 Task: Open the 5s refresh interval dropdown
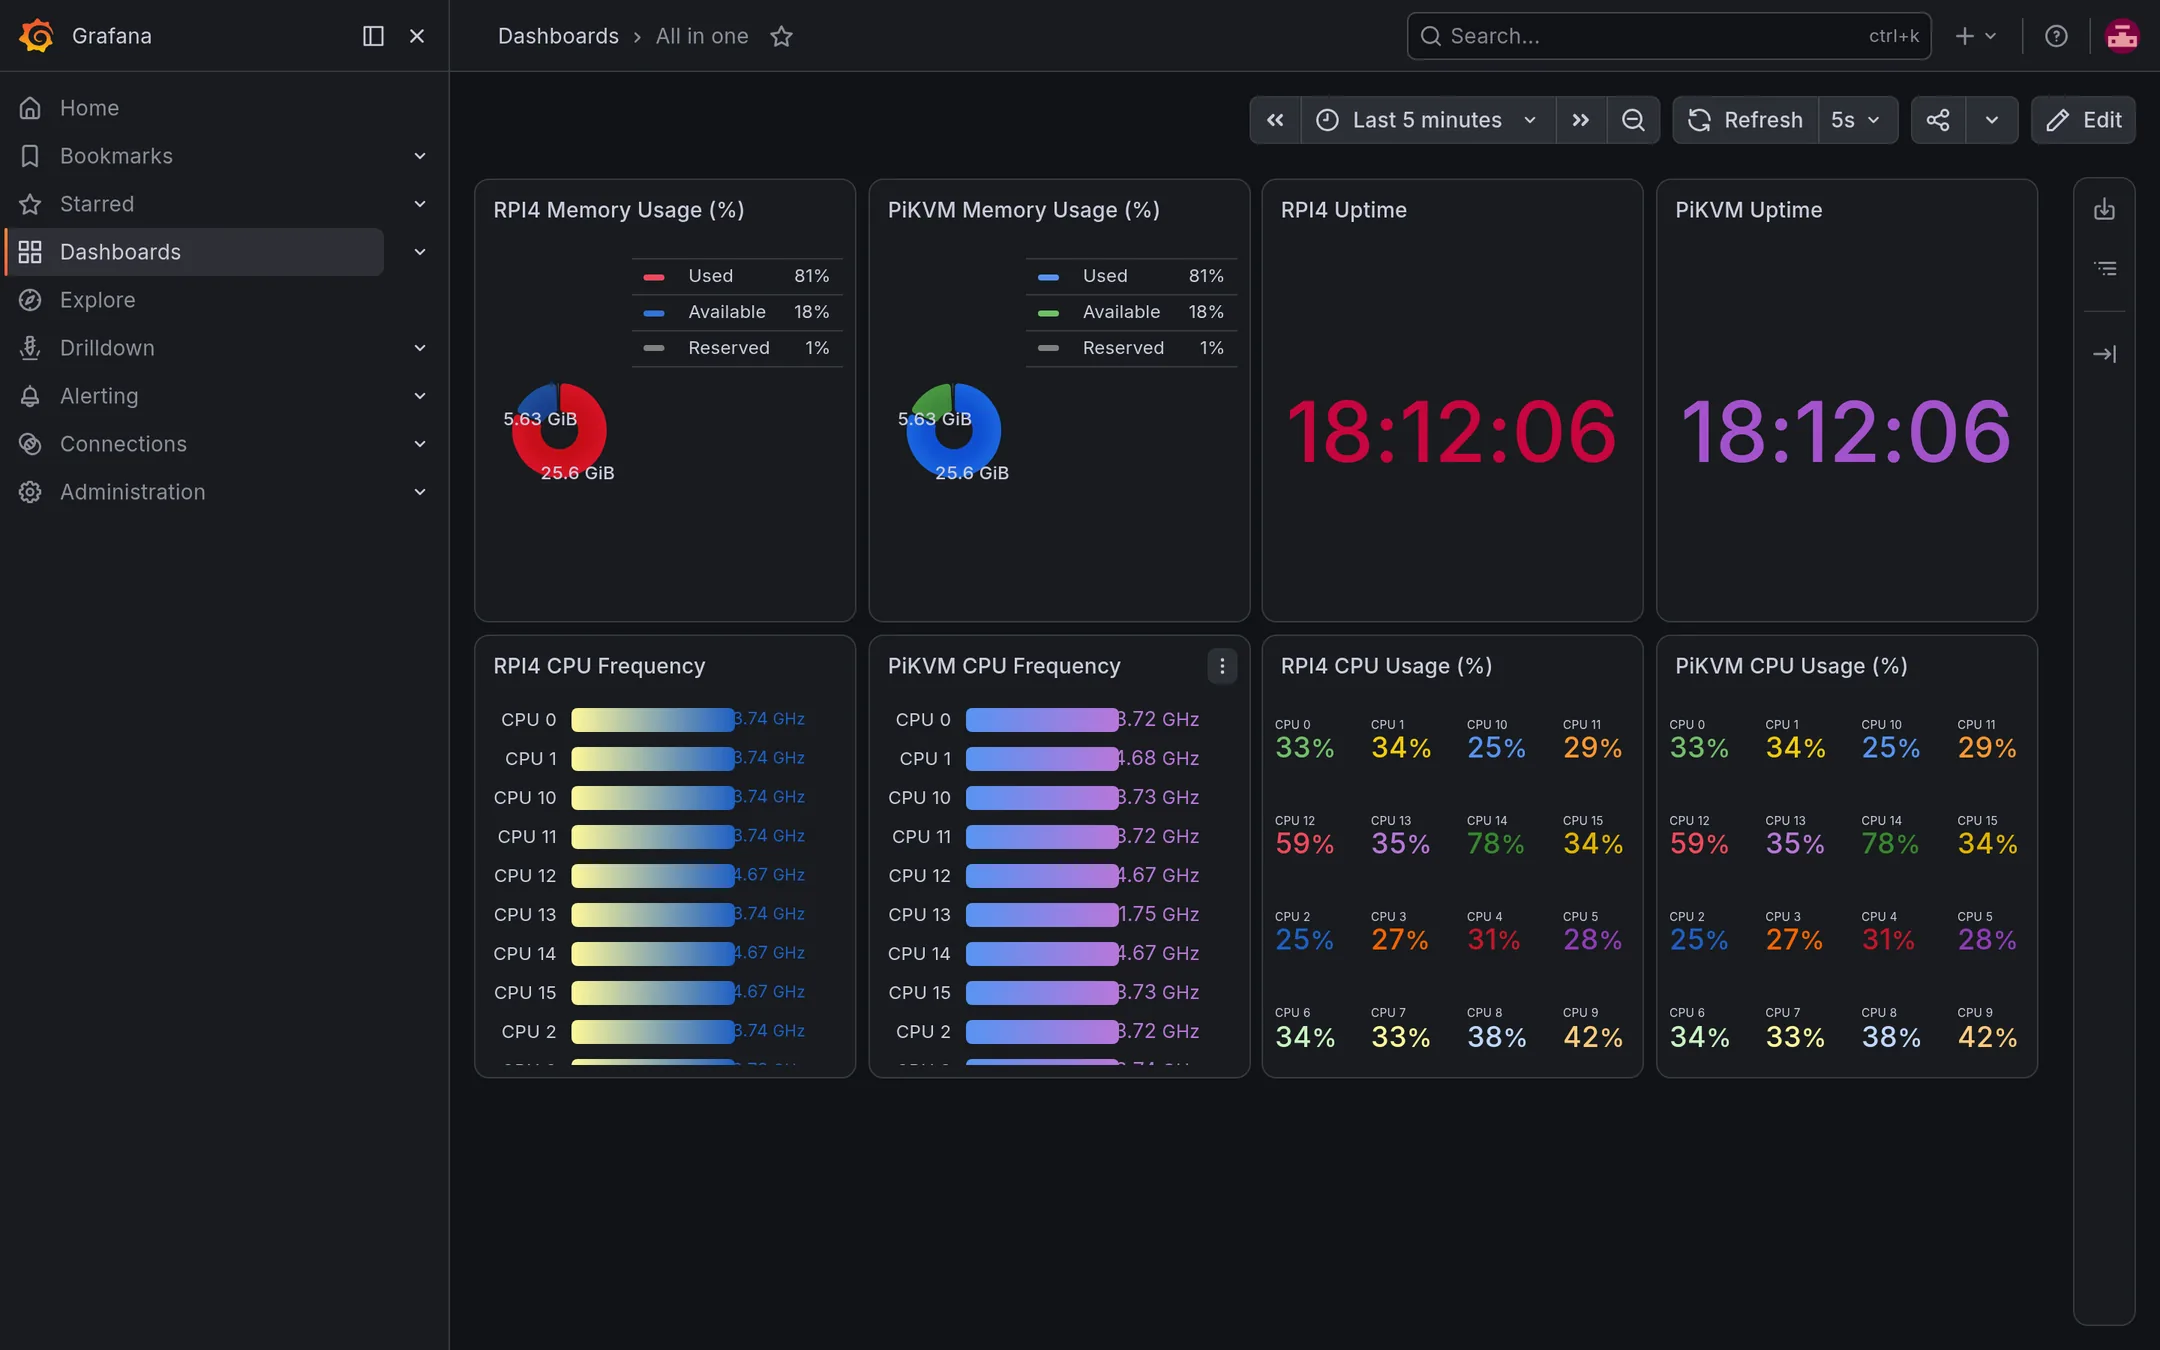[1857, 120]
